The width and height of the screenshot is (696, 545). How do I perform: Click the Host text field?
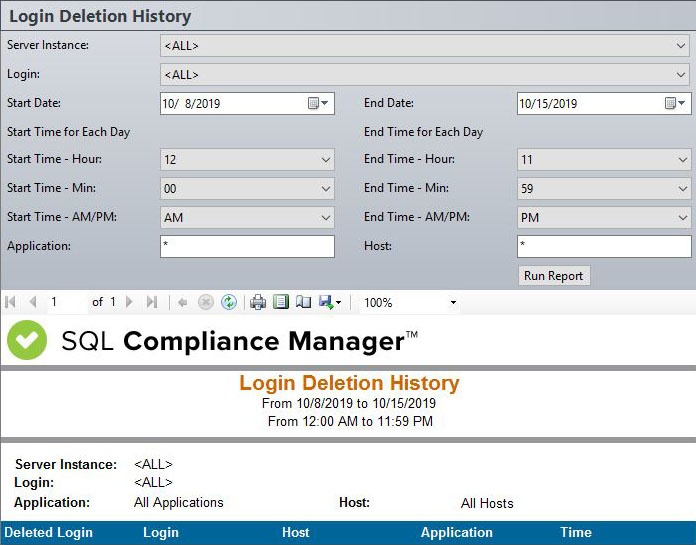click(604, 246)
